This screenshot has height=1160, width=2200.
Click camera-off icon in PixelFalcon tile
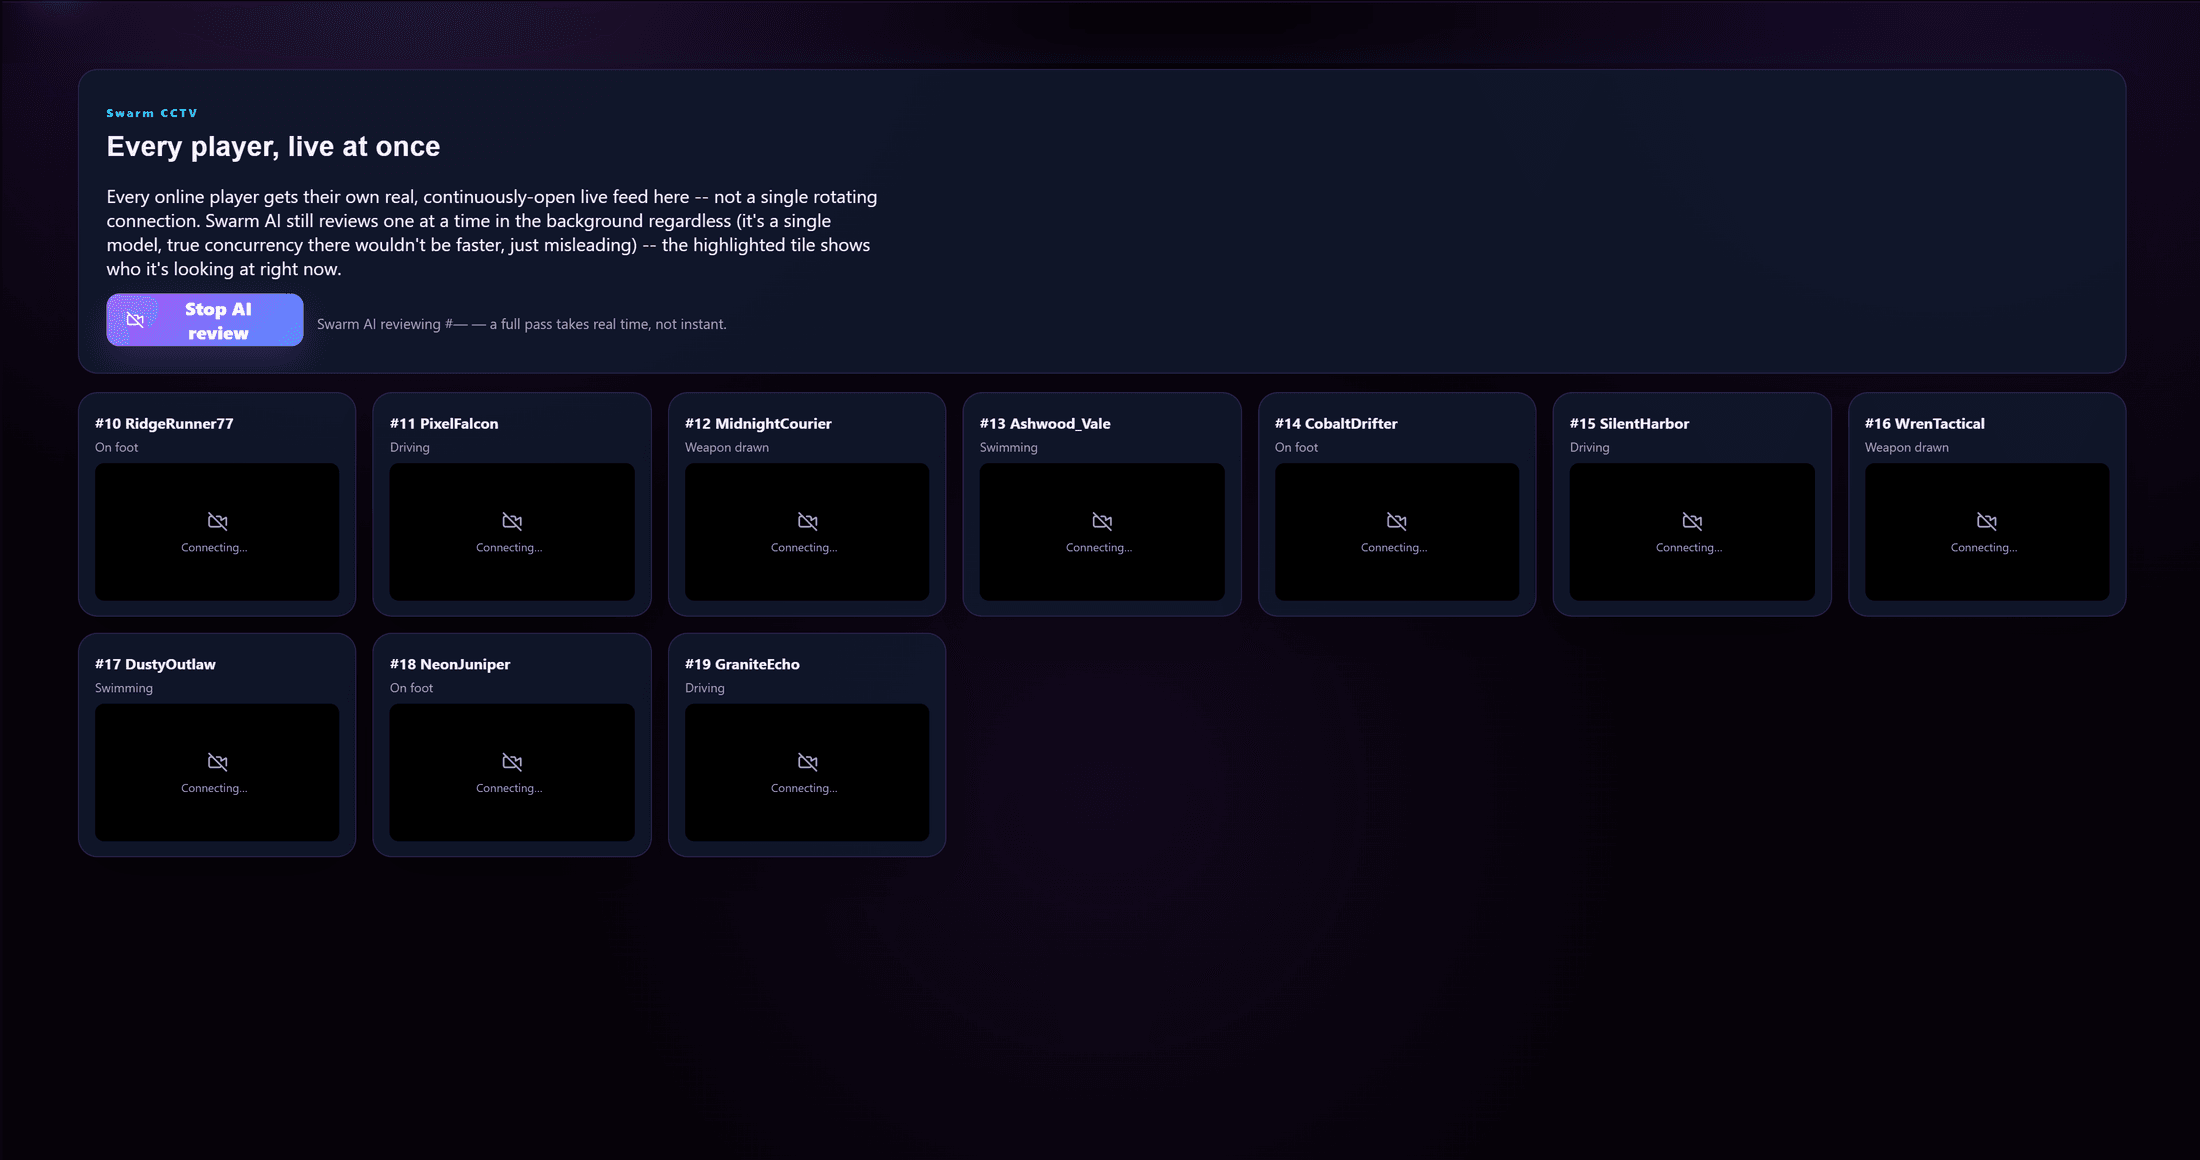[512, 521]
